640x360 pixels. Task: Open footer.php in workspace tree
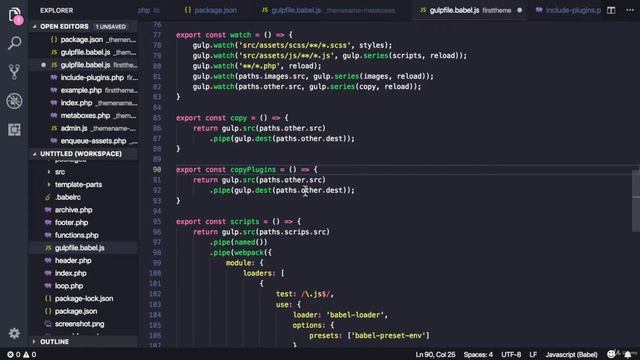(84, 222)
